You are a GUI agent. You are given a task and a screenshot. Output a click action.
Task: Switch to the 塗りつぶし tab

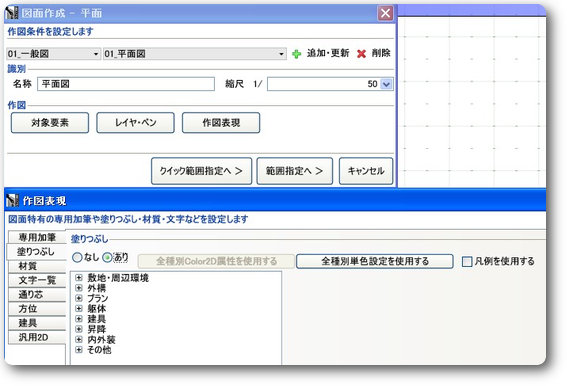(36, 251)
